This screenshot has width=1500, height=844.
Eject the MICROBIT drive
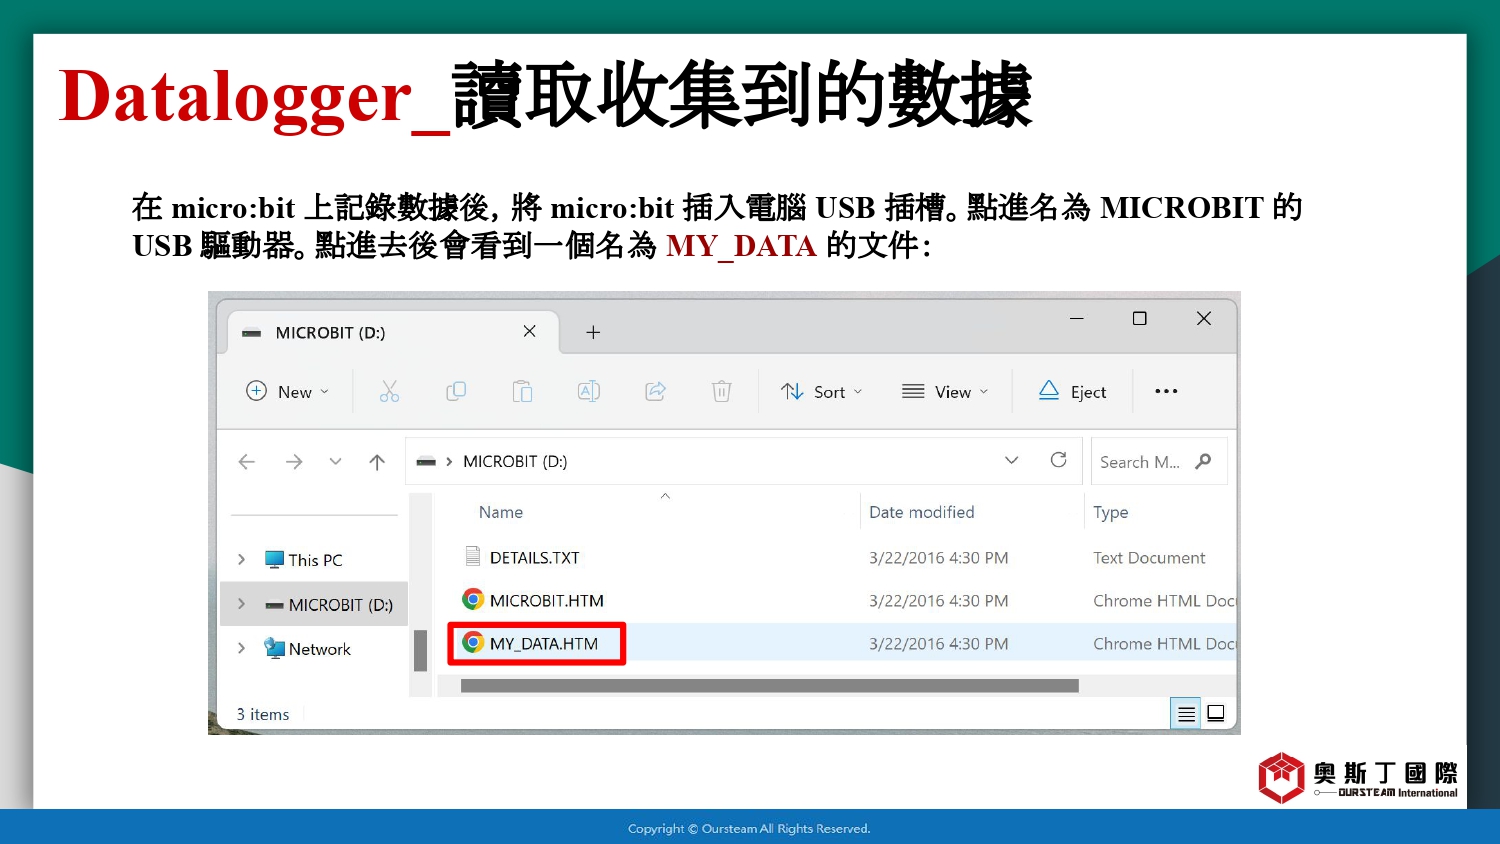[x=1073, y=392]
